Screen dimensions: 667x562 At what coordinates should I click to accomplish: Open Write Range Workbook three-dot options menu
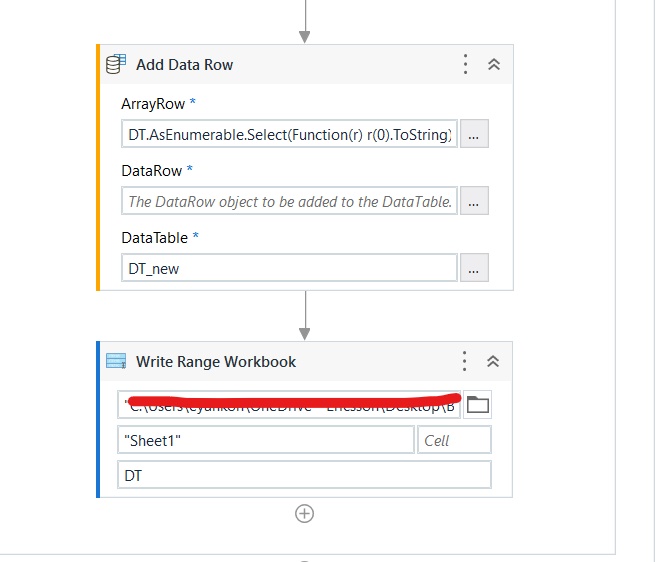tap(465, 361)
